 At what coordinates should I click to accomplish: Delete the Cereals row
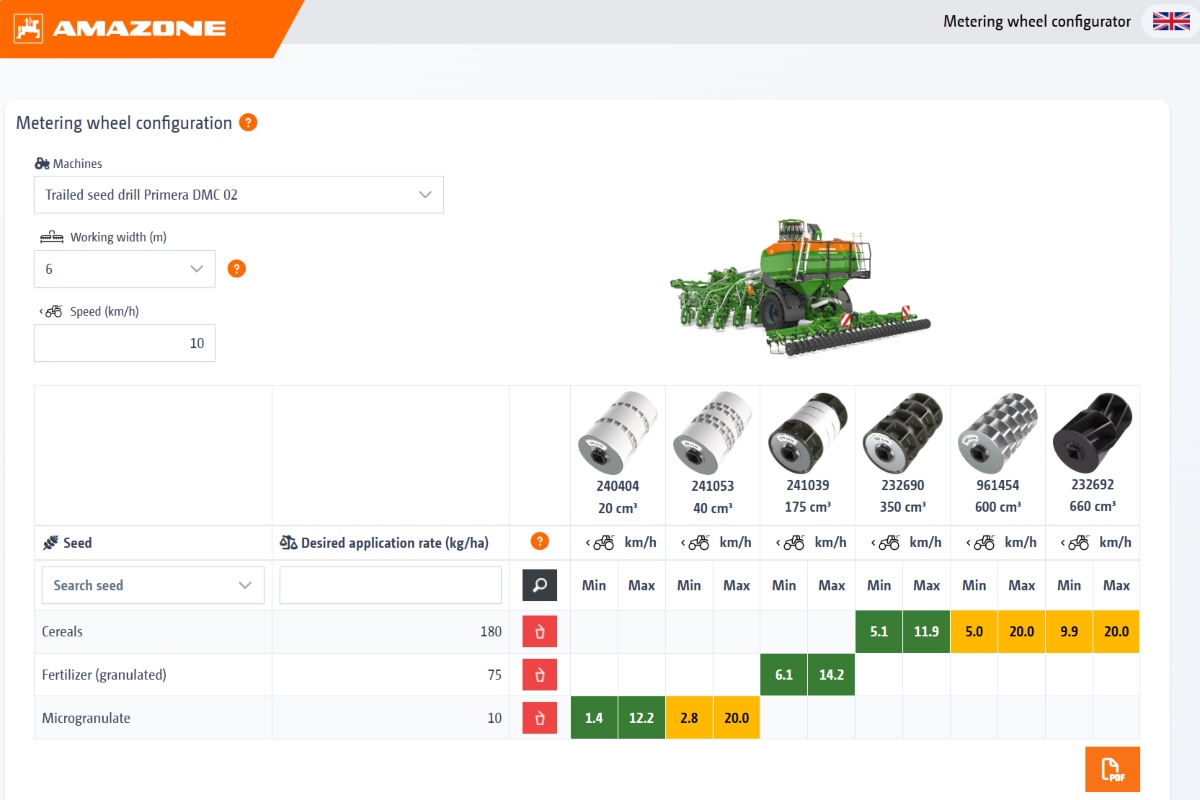click(x=540, y=632)
